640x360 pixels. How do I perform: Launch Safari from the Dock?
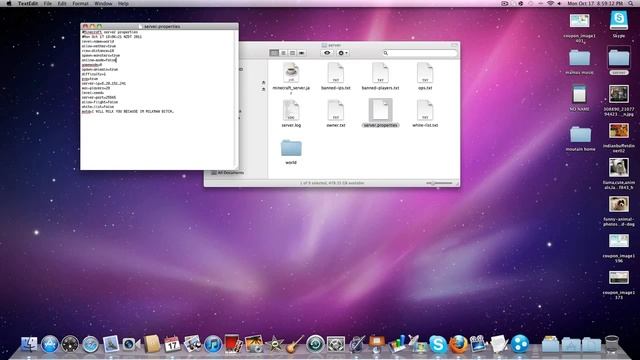pos(90,344)
